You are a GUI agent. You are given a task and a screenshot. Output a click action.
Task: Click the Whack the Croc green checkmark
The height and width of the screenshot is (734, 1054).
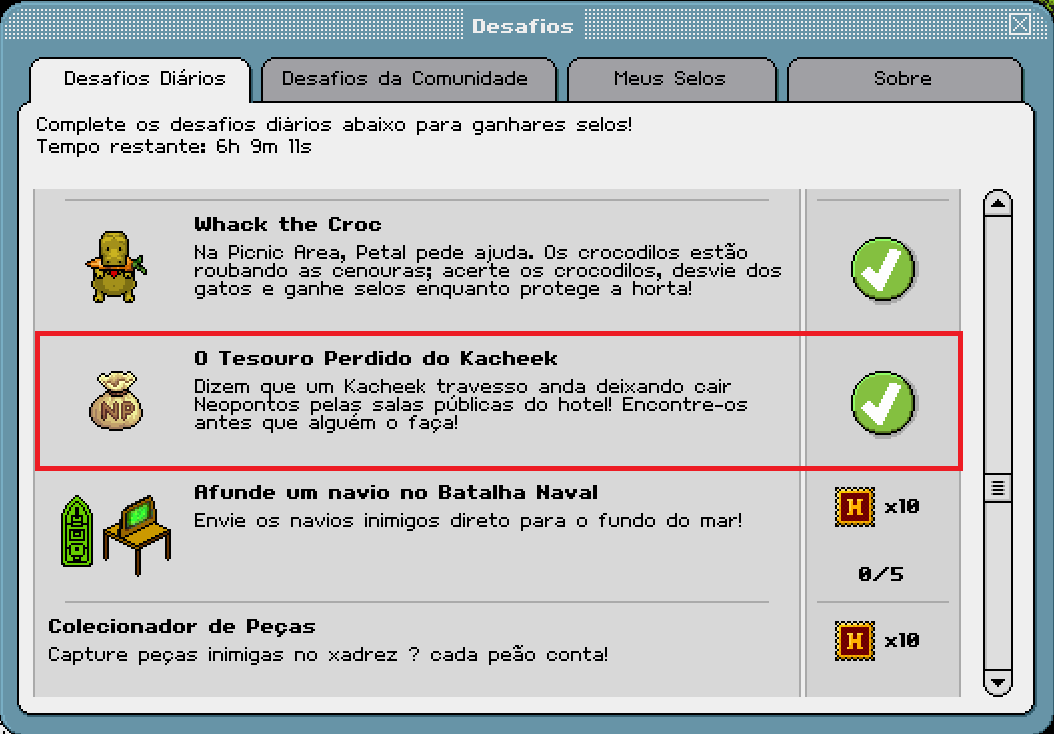coord(883,269)
